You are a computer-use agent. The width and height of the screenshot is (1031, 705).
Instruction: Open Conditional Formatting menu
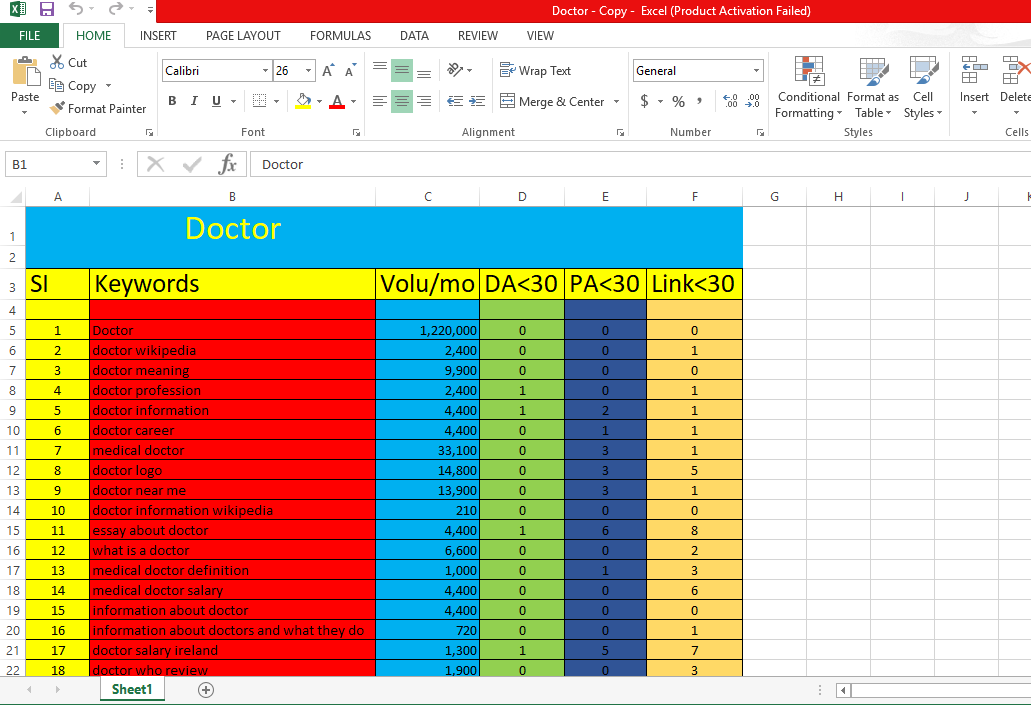(808, 90)
